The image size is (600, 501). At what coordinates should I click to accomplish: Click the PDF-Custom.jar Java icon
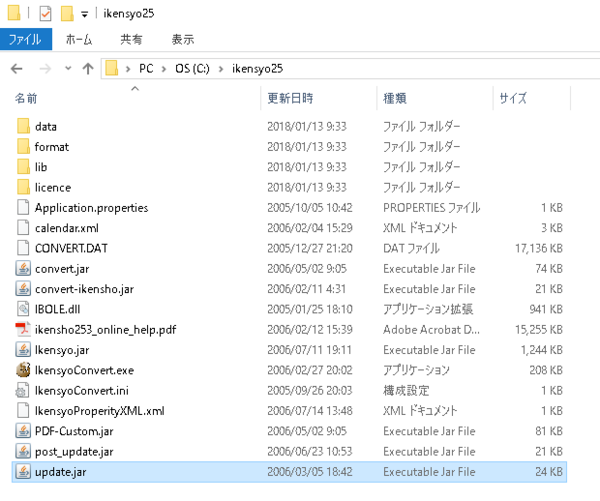pyautogui.click(x=23, y=431)
